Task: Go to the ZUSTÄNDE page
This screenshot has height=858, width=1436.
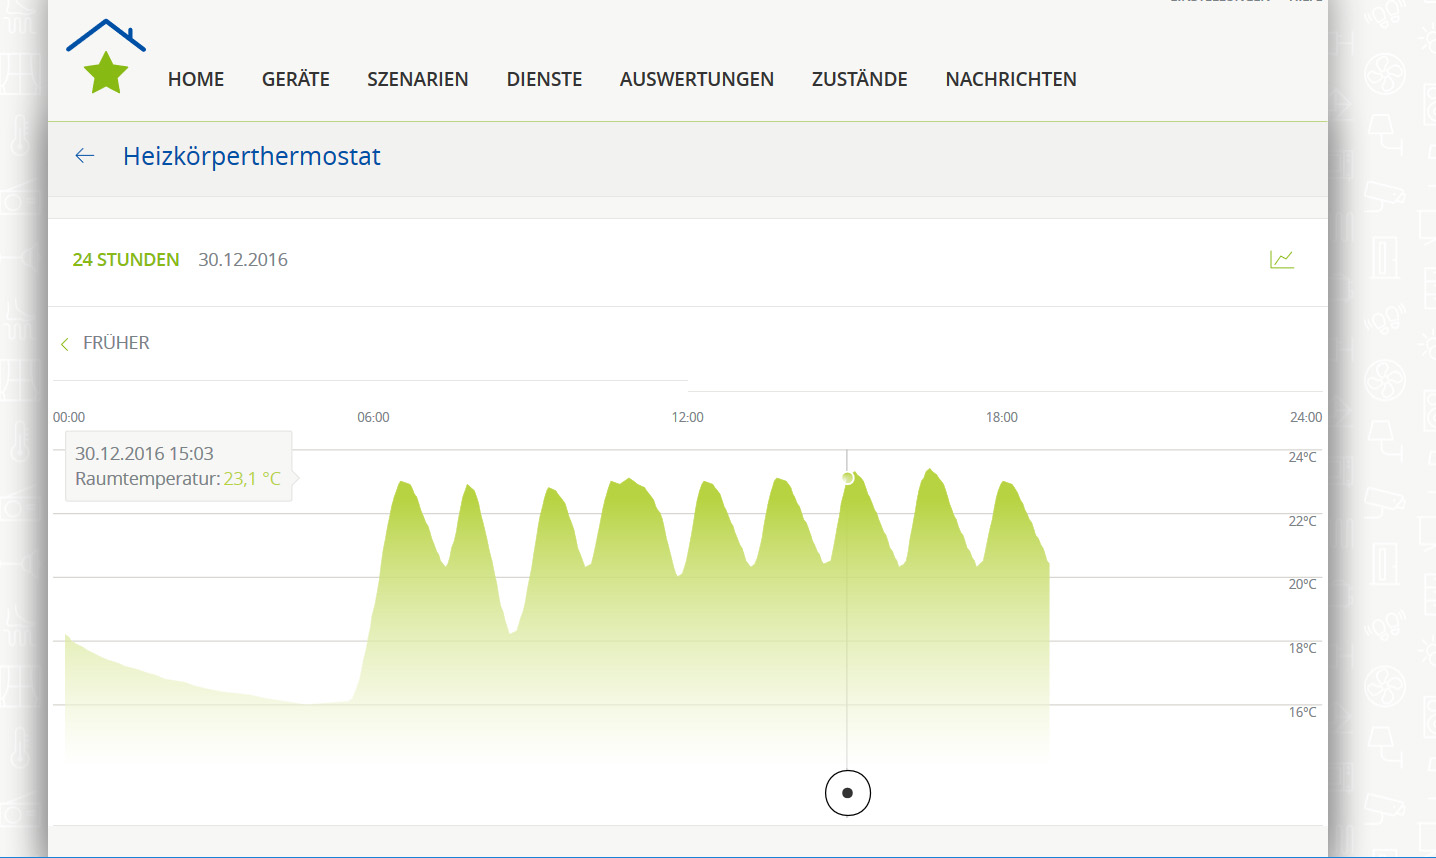Action: pyautogui.click(x=859, y=80)
